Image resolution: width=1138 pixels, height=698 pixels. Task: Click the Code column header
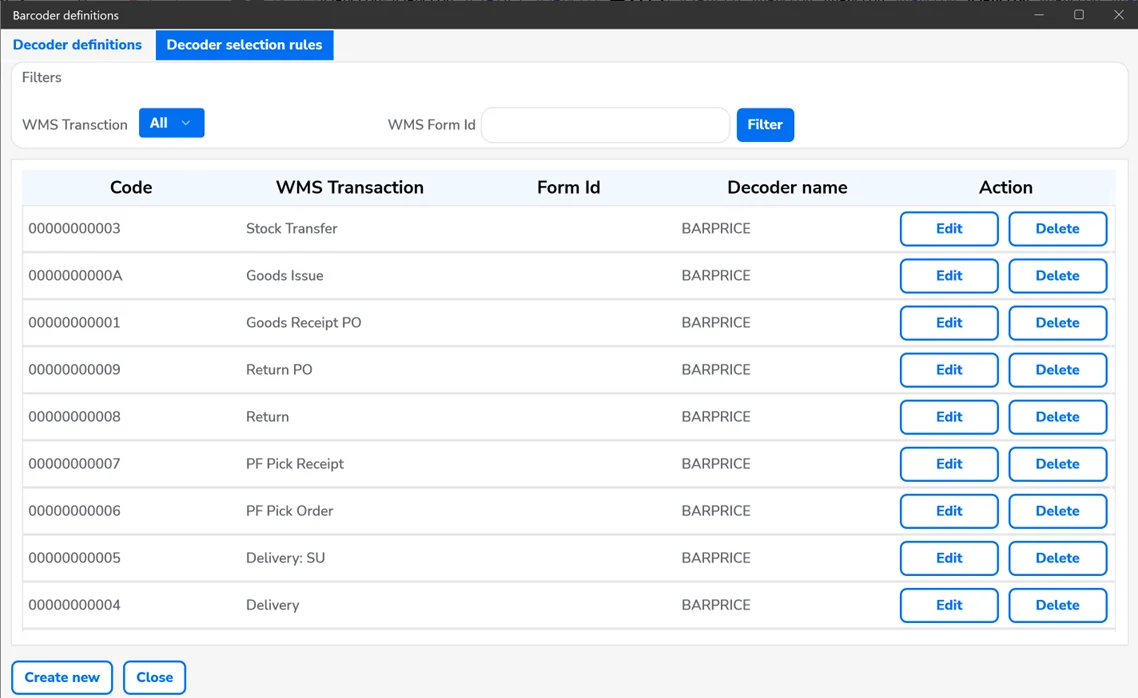(131, 188)
